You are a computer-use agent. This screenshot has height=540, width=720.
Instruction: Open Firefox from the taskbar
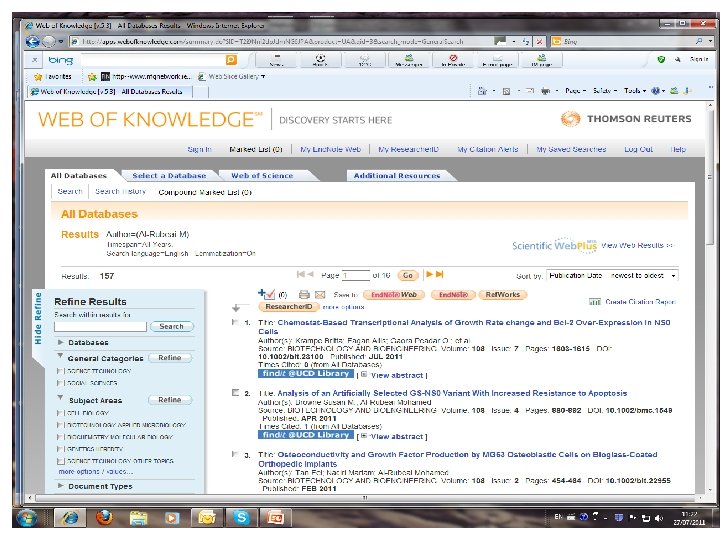click(104, 518)
